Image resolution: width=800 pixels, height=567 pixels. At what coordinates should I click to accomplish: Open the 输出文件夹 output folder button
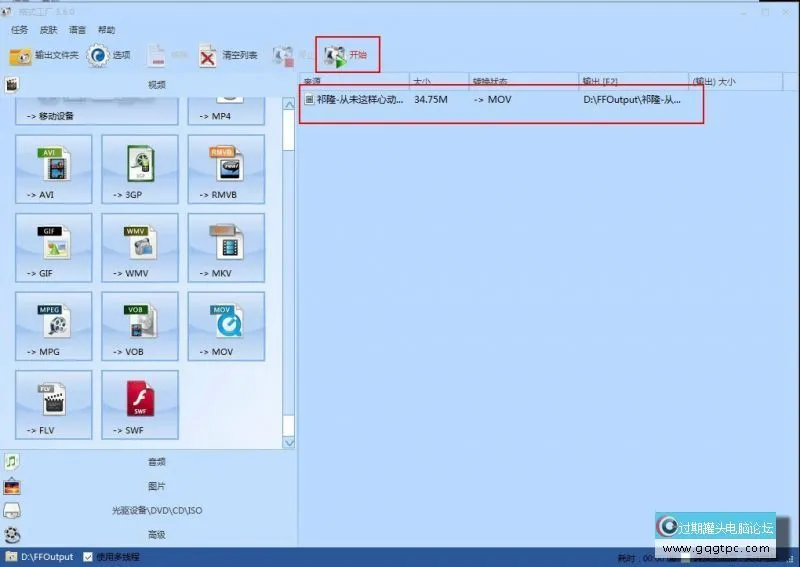(x=44, y=55)
